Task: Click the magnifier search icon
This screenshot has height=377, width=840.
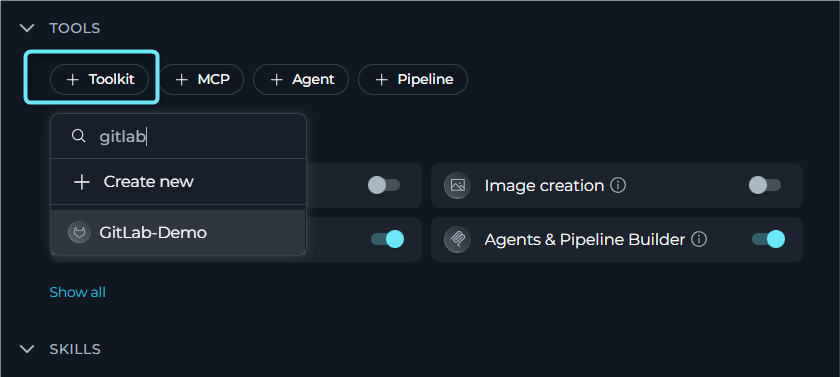Action: pyautogui.click(x=78, y=136)
